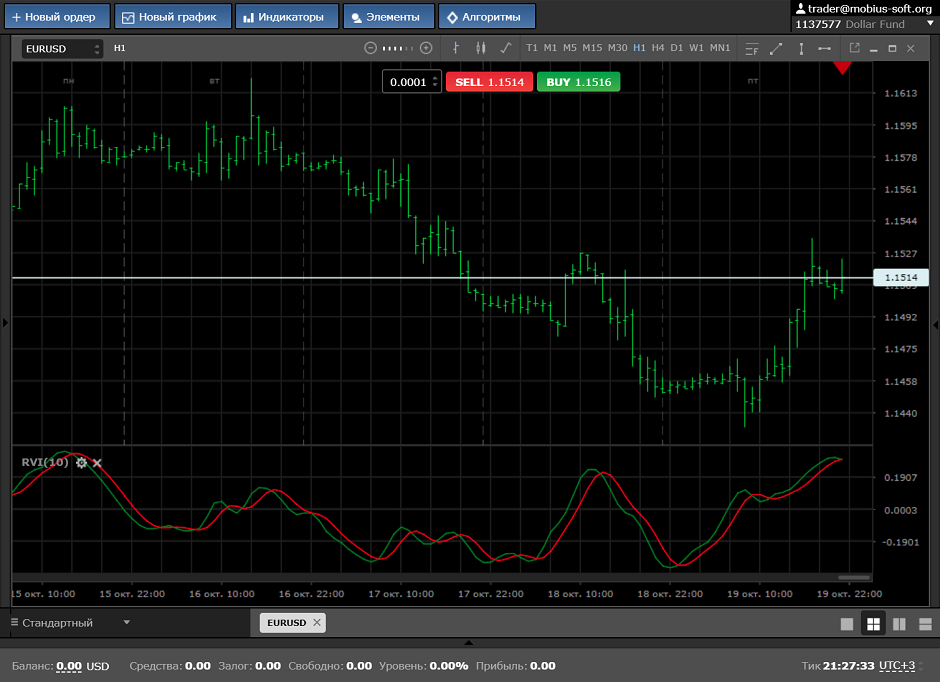This screenshot has height=682, width=940.
Task: Switch to the MN1 timeframe
Action: click(720, 48)
